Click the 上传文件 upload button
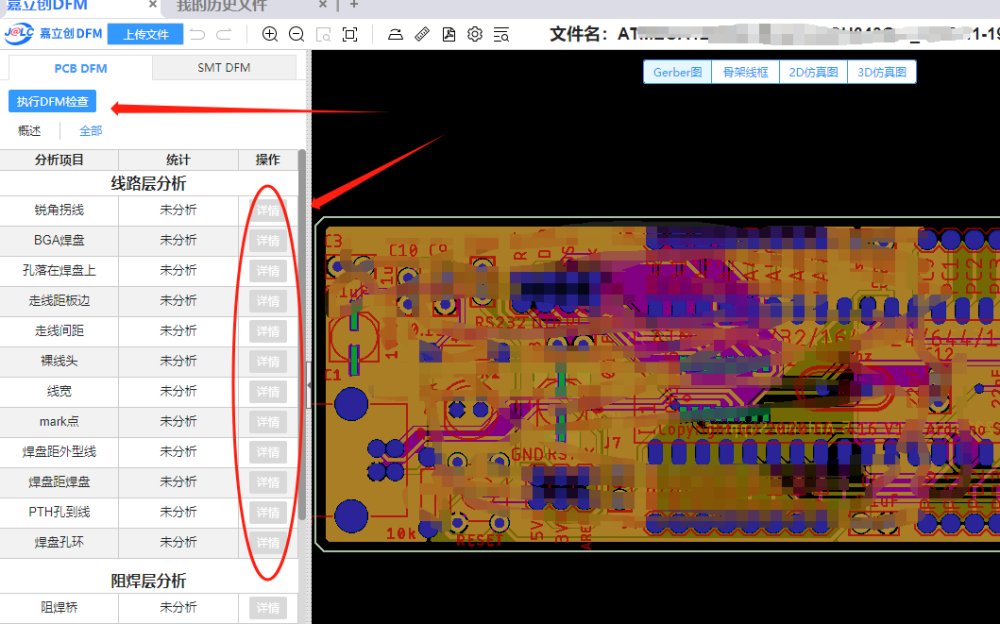 coord(145,35)
